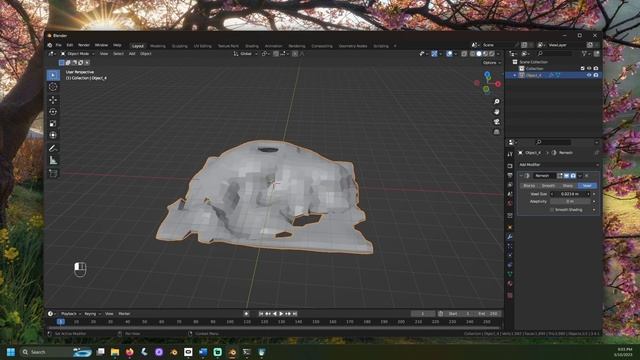Screen dimensions: 640x360
Task: Switch to Sculpting workspace tab
Action: point(180,46)
